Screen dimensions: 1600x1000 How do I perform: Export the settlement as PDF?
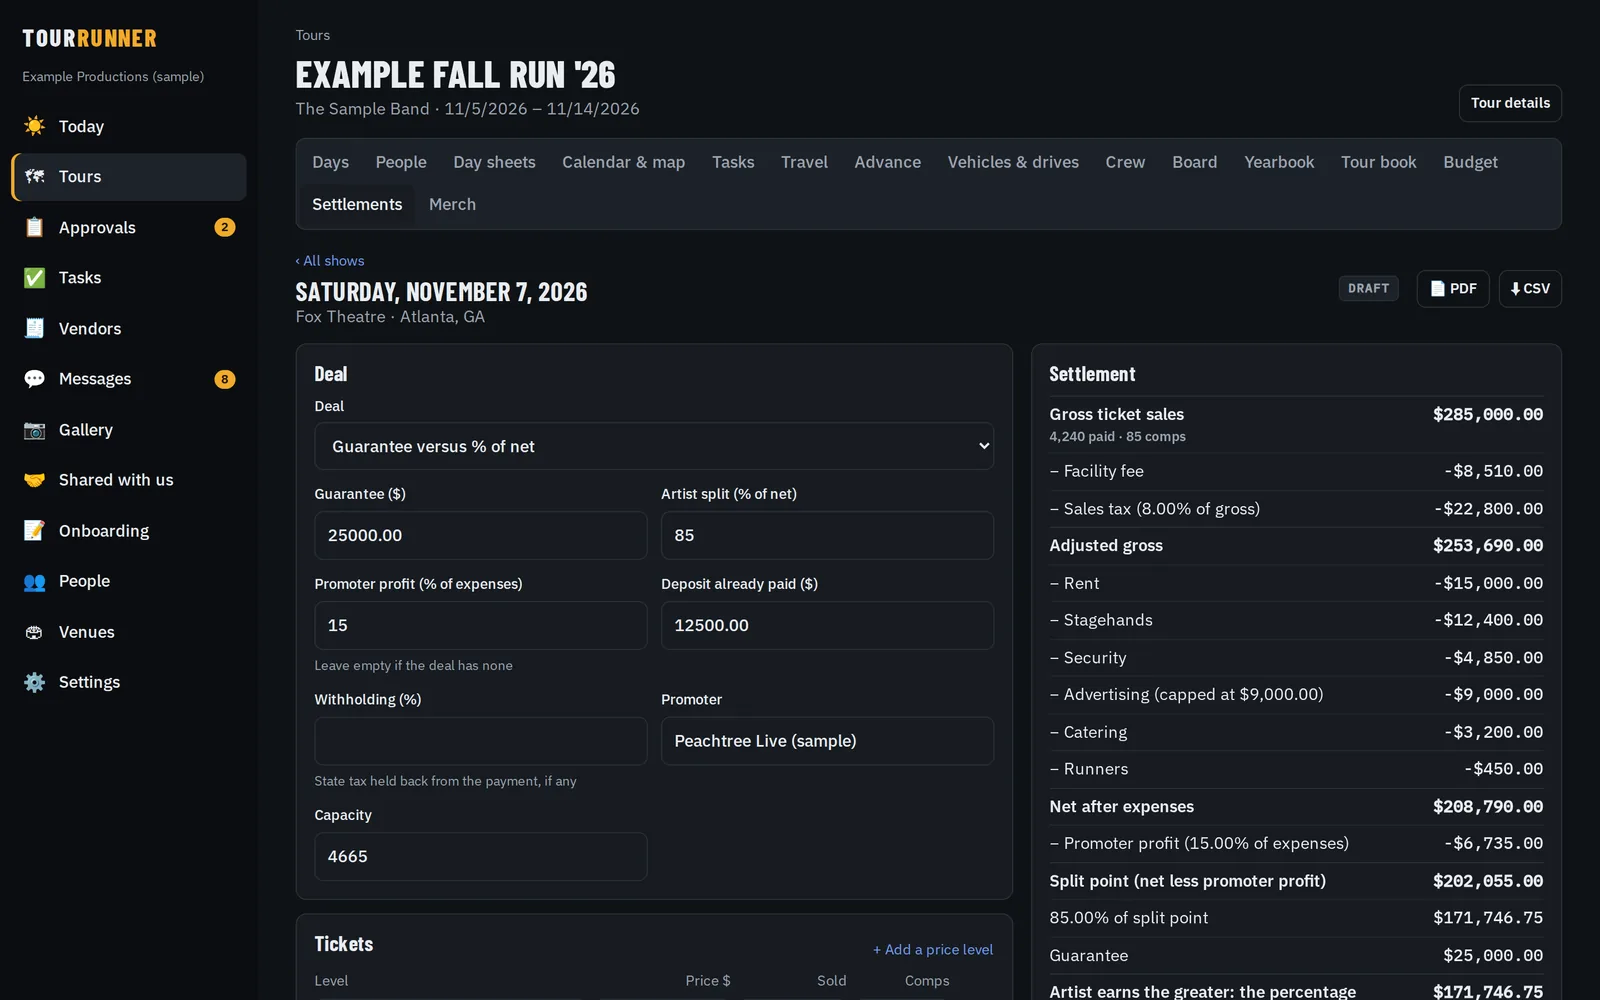coord(1453,289)
